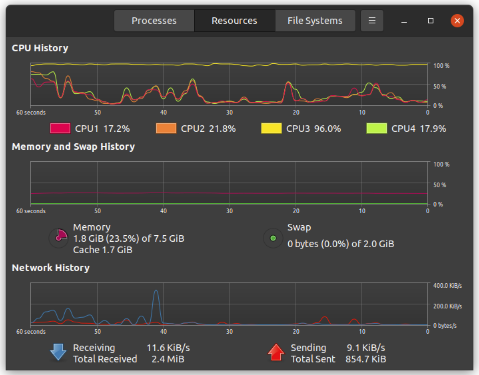Select the Resources tab
Screen dimensions: 479x375
pyautogui.click(x=235, y=21)
